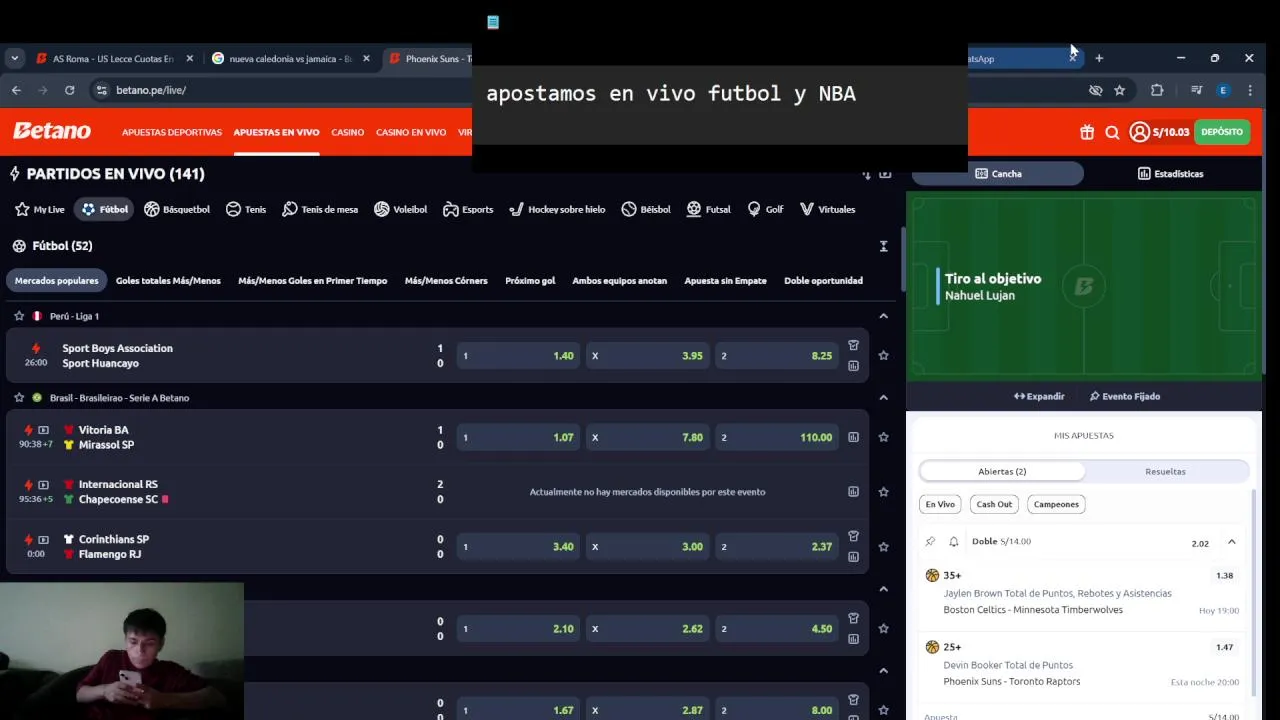Open stats icon for Internacional RS match
Viewport: 1280px width, 720px height.
(853, 492)
